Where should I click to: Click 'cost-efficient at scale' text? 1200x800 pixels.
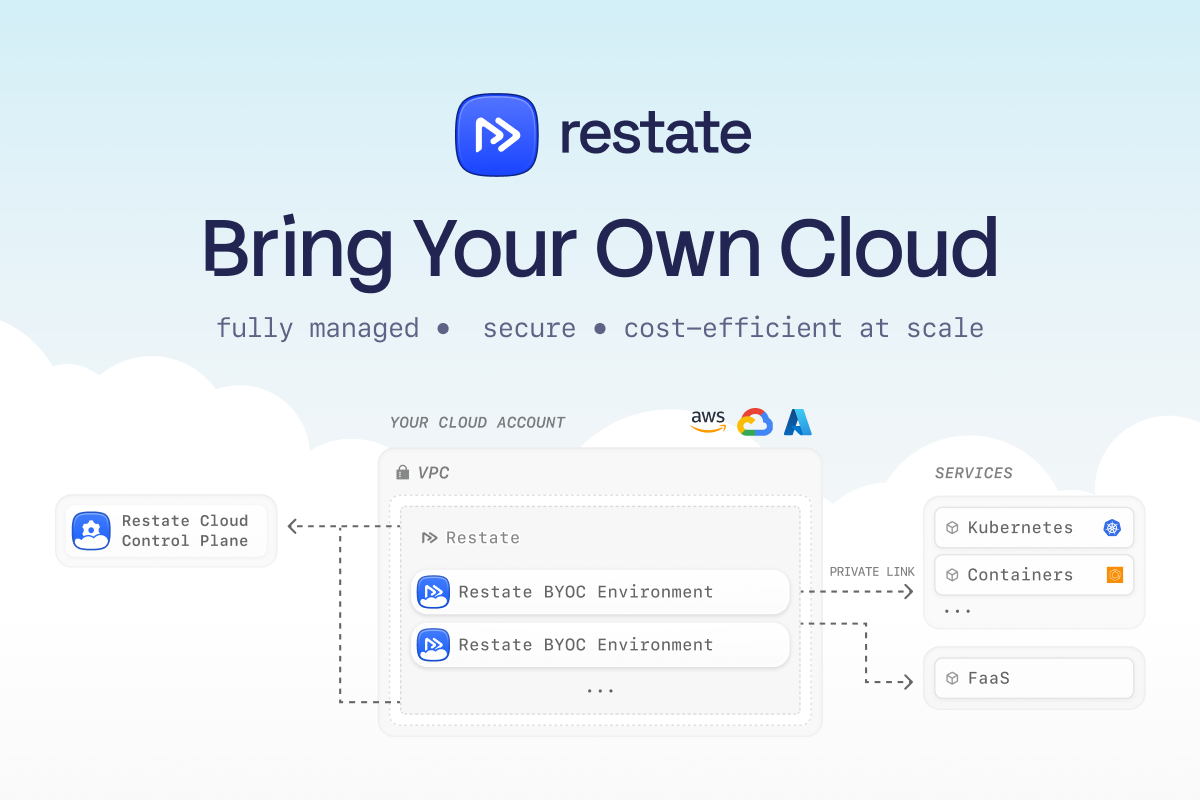click(804, 328)
